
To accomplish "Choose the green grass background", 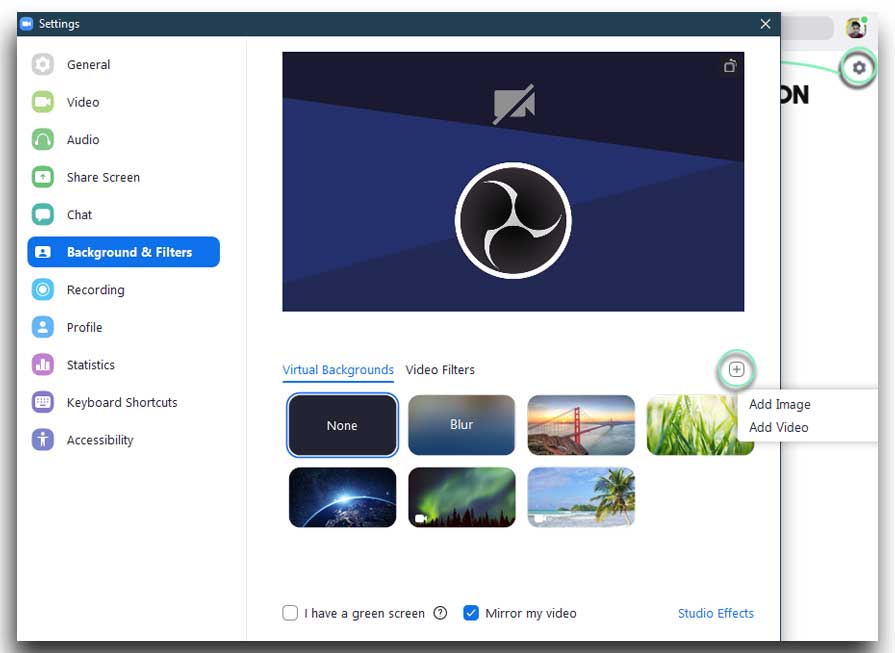I will tap(700, 425).
